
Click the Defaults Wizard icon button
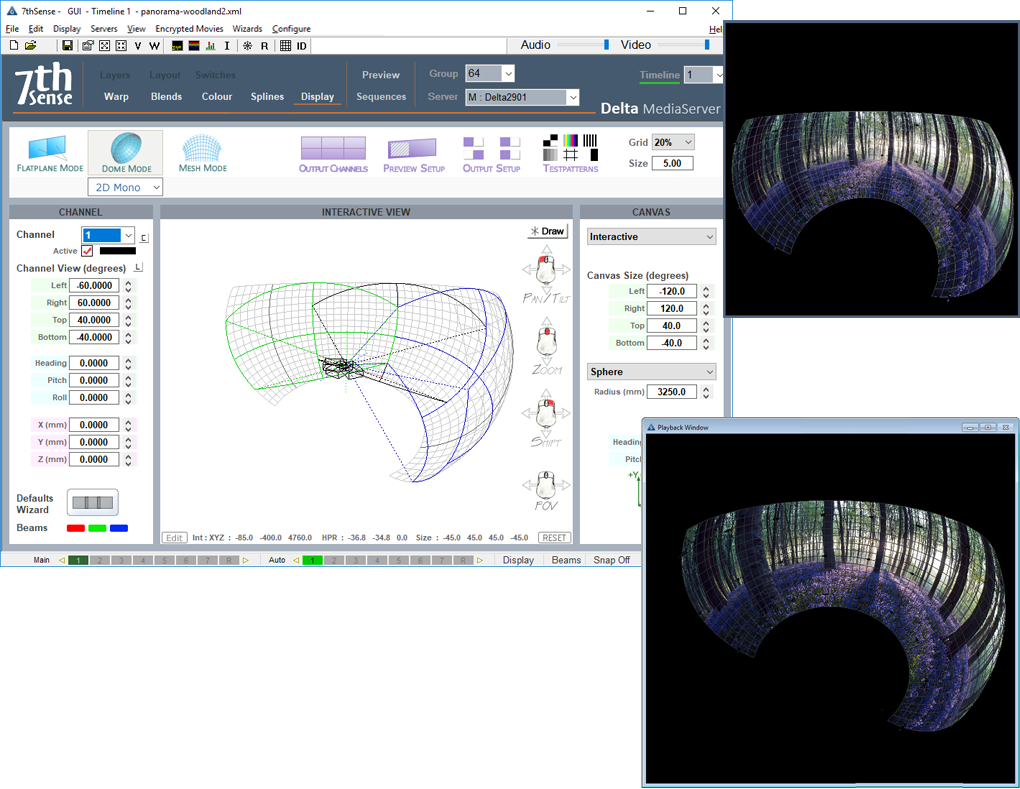tap(92, 503)
